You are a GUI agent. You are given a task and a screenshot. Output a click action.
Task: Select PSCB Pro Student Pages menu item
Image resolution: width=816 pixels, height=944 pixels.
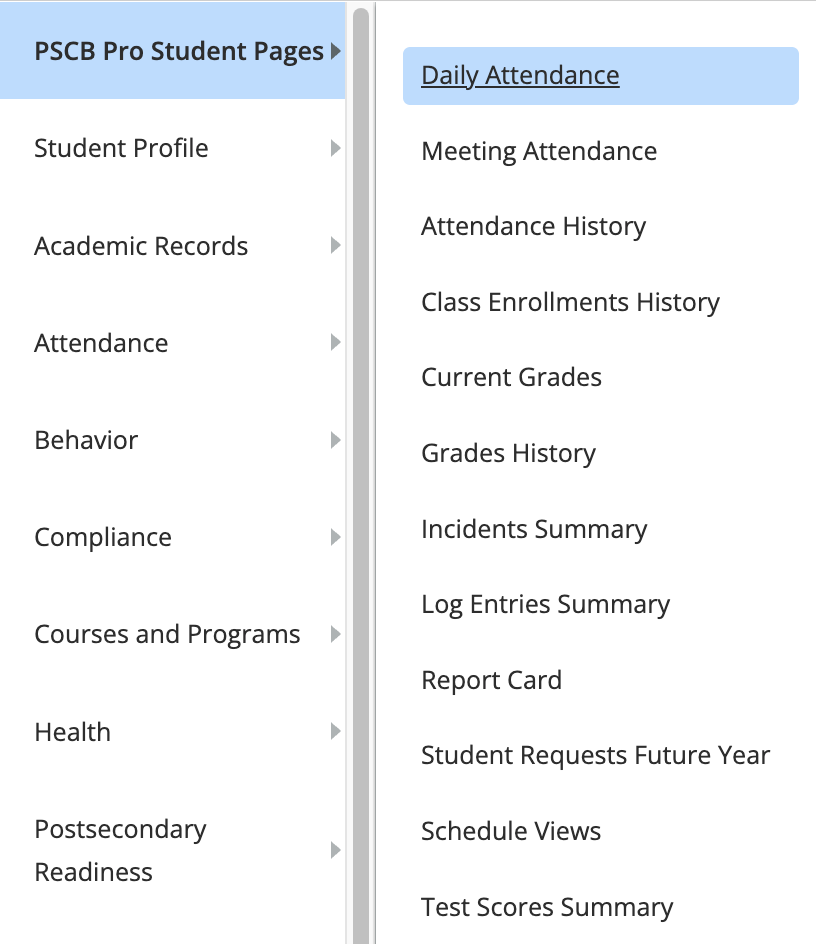[x=173, y=51]
